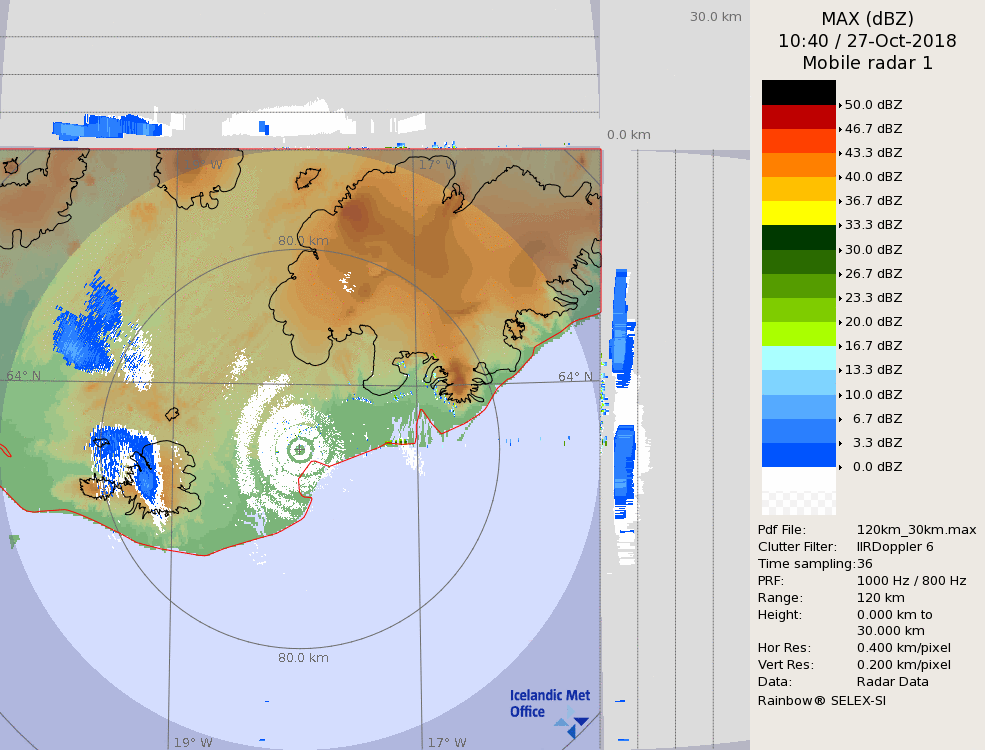The width and height of the screenshot is (985, 750).
Task: Choose the deep blue 0.0 dBZ swatch
Action: (x=798, y=455)
